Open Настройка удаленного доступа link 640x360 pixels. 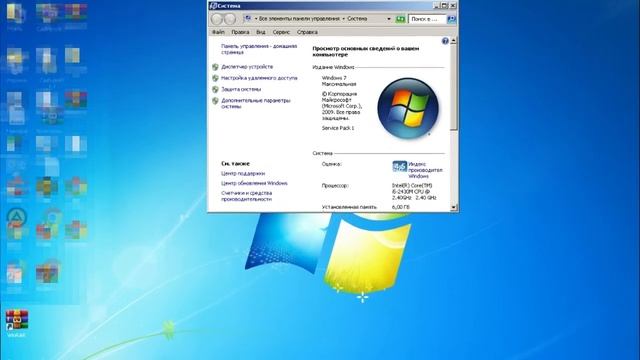click(x=259, y=78)
